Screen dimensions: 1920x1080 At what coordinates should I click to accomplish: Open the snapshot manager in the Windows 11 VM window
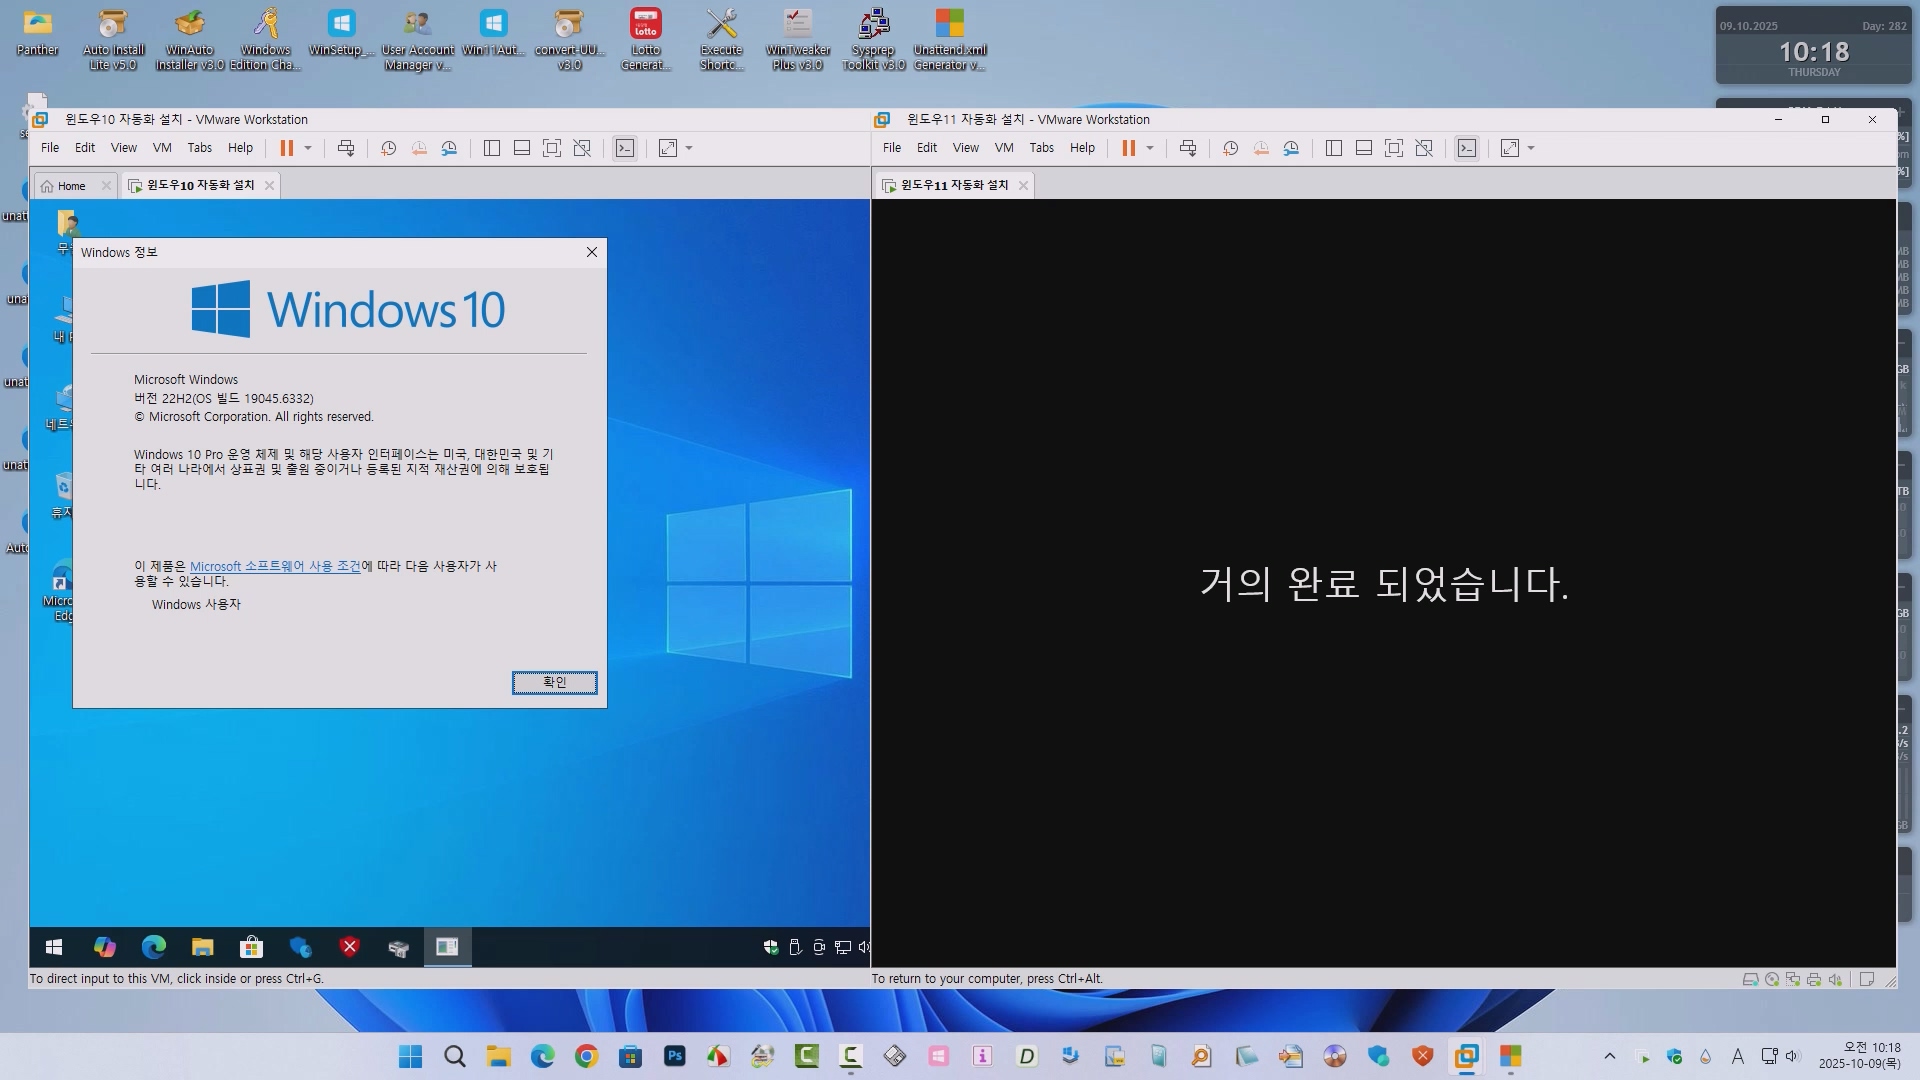click(1291, 148)
